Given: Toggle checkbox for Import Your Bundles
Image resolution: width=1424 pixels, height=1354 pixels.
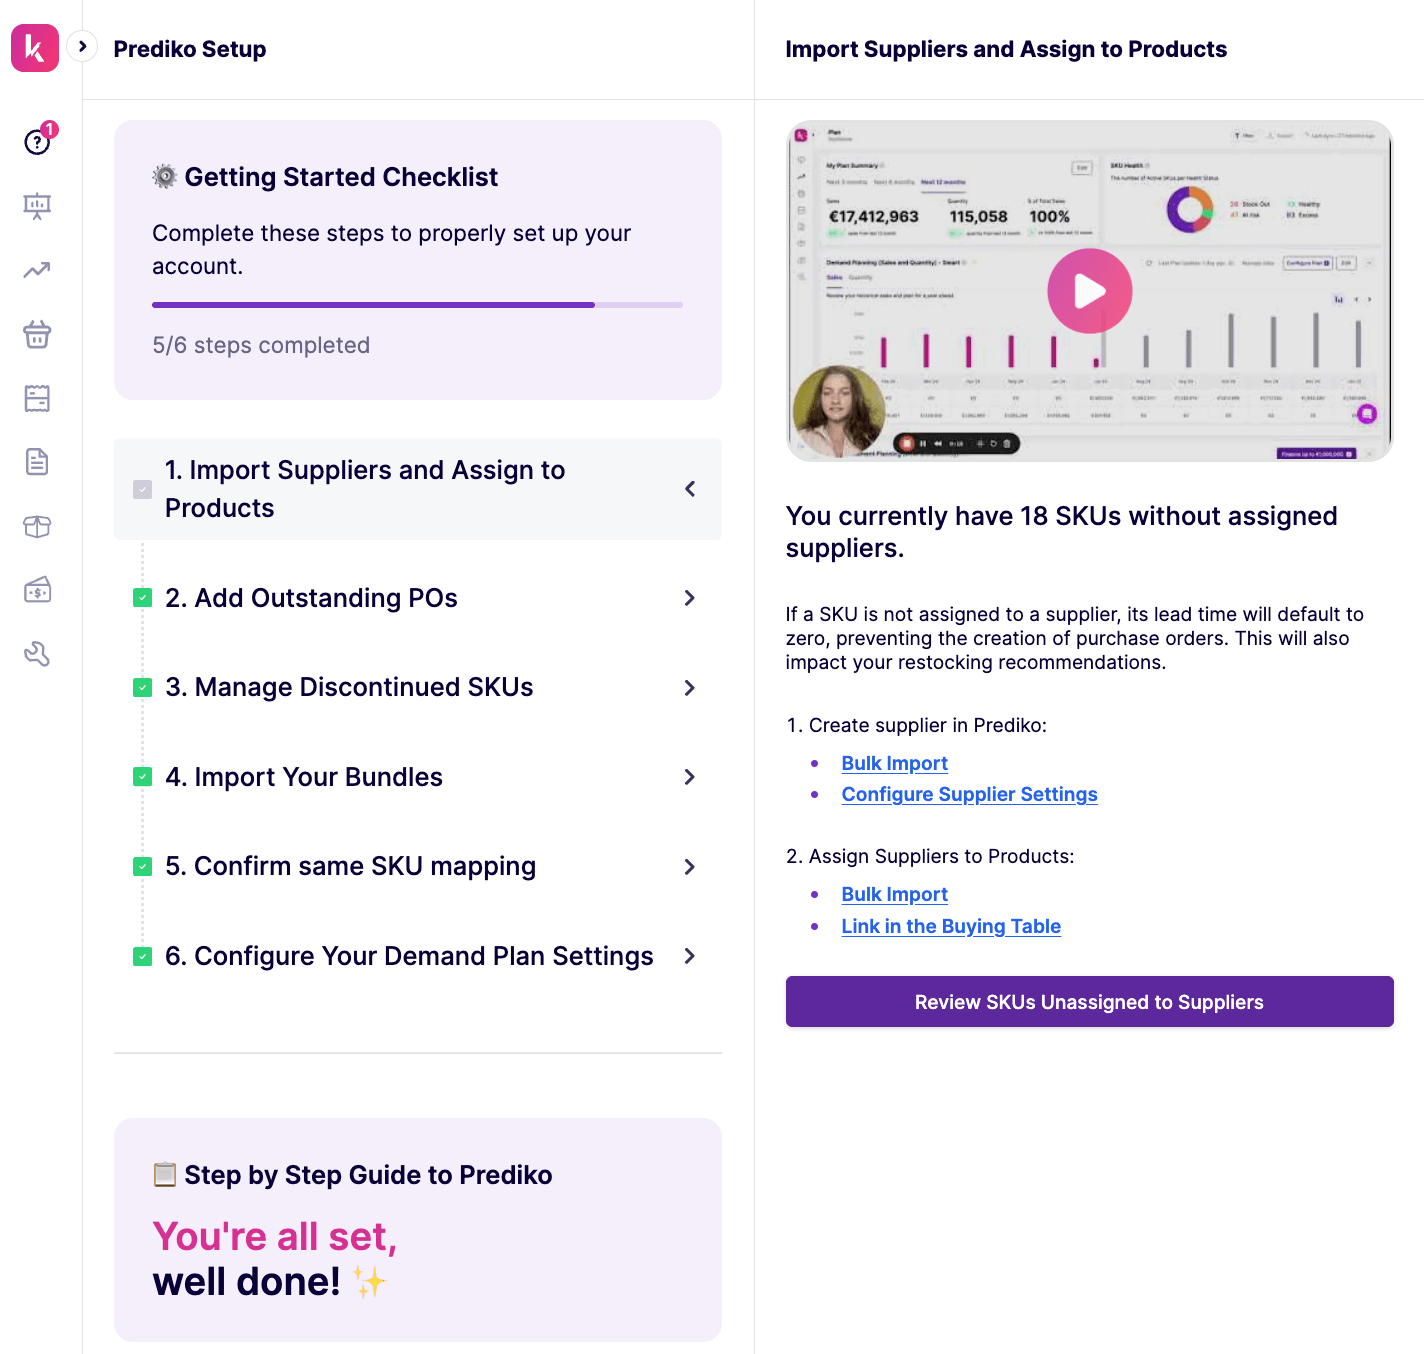Looking at the screenshot, I should [x=142, y=777].
